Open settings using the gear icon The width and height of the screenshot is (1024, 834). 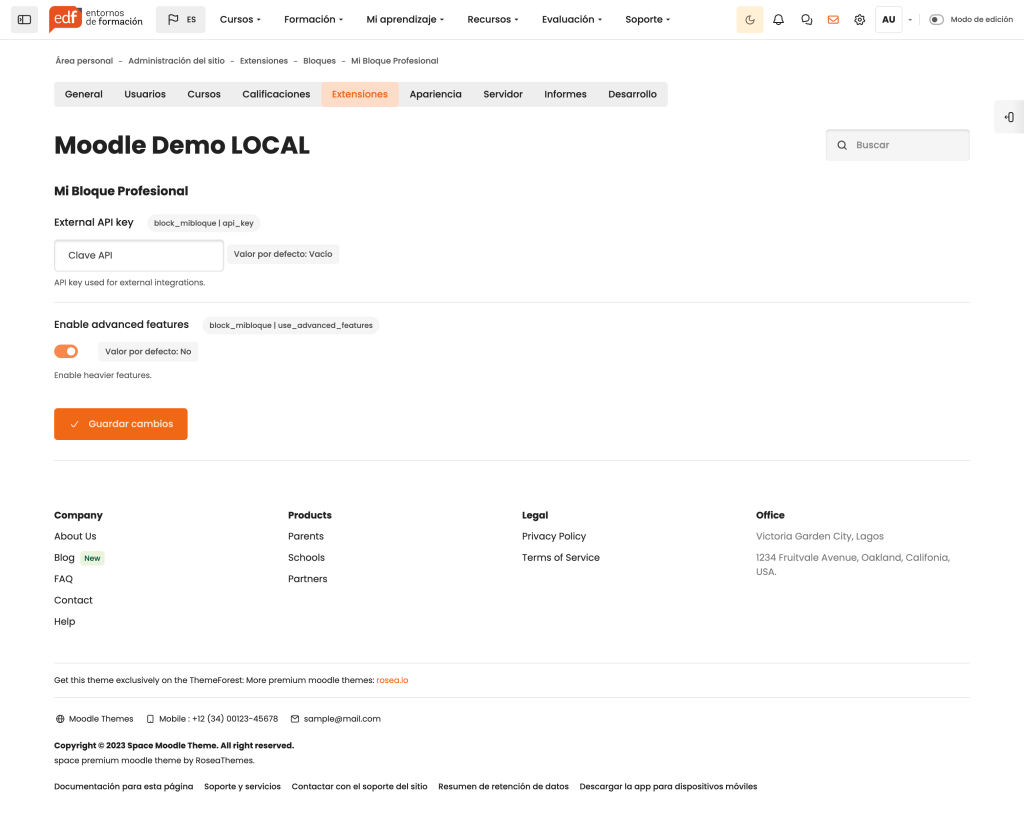(x=860, y=19)
